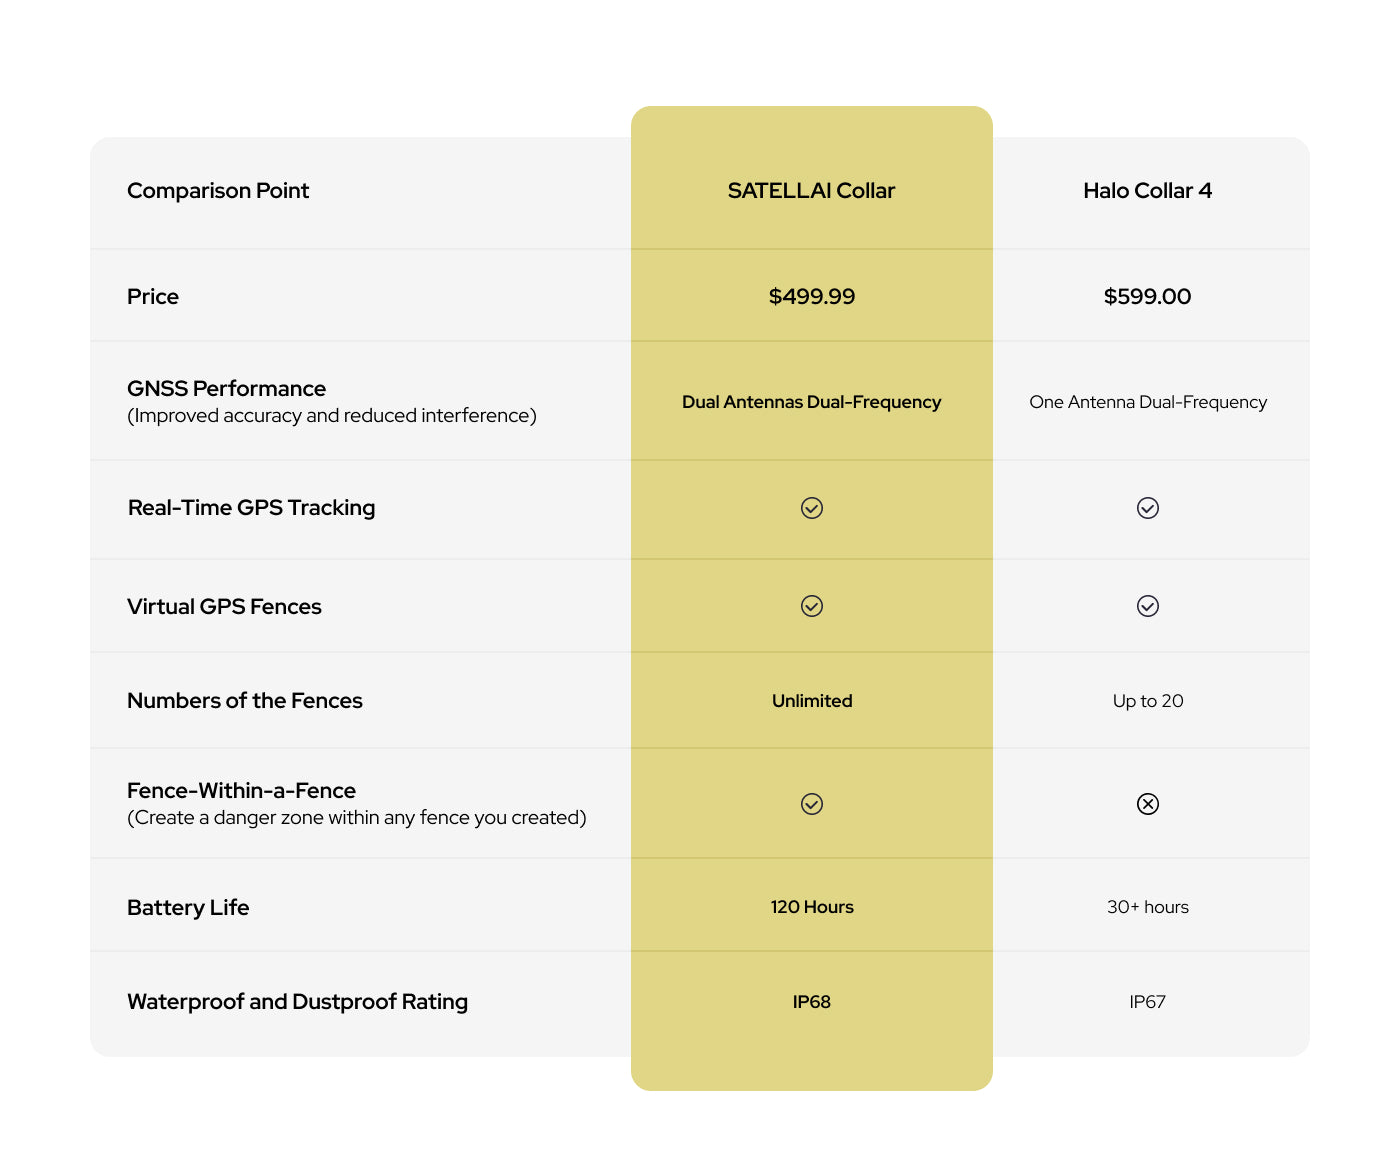The image size is (1400, 1168).
Task: Click Halo X icon for Fence-Within-a-Fence
Action: tap(1148, 804)
